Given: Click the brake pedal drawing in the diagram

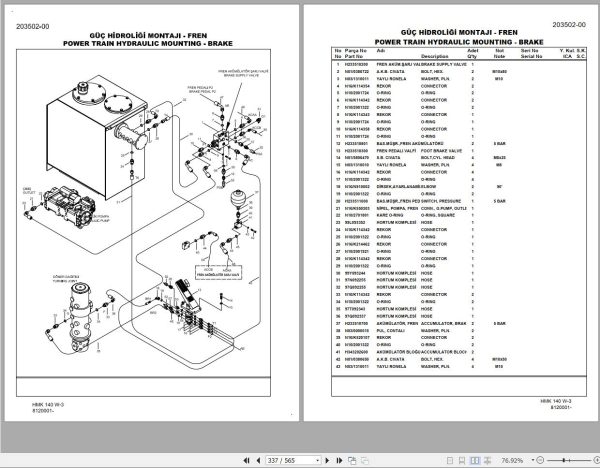Looking at the screenshot, I should [x=188, y=294].
